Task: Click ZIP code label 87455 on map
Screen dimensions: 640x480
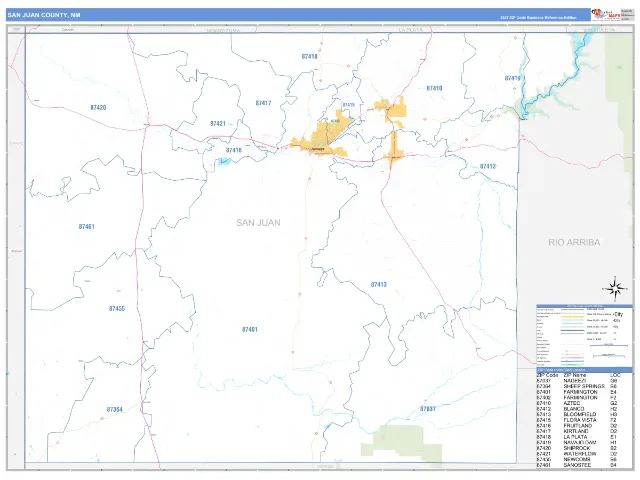Action: (x=117, y=309)
